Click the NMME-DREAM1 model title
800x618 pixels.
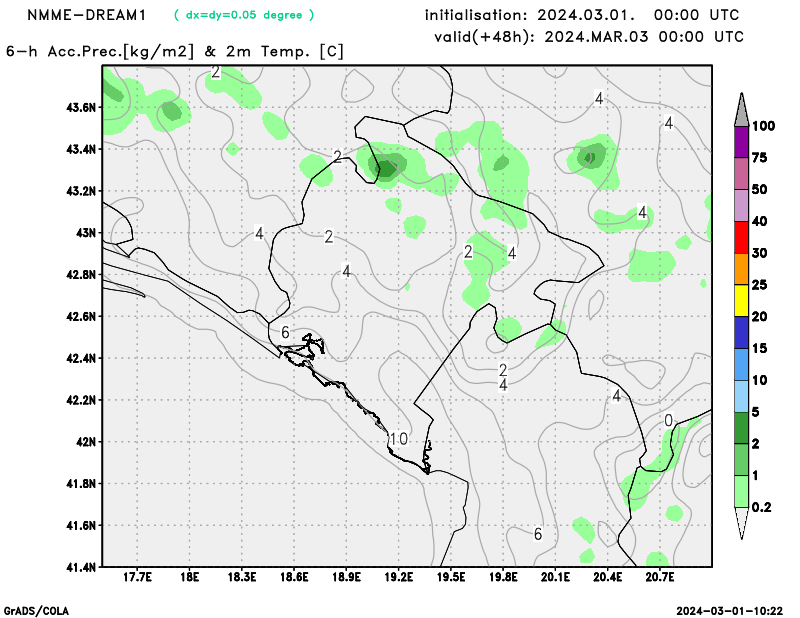(86, 15)
